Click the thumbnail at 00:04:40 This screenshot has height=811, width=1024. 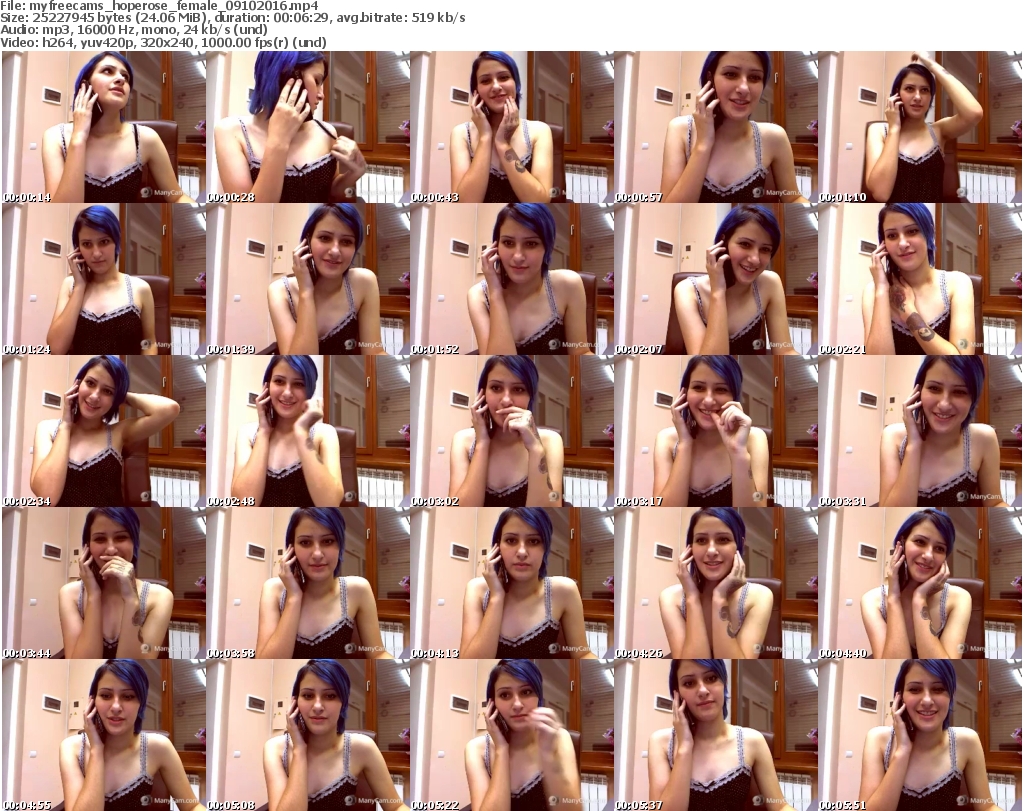pyautogui.click(x=919, y=583)
